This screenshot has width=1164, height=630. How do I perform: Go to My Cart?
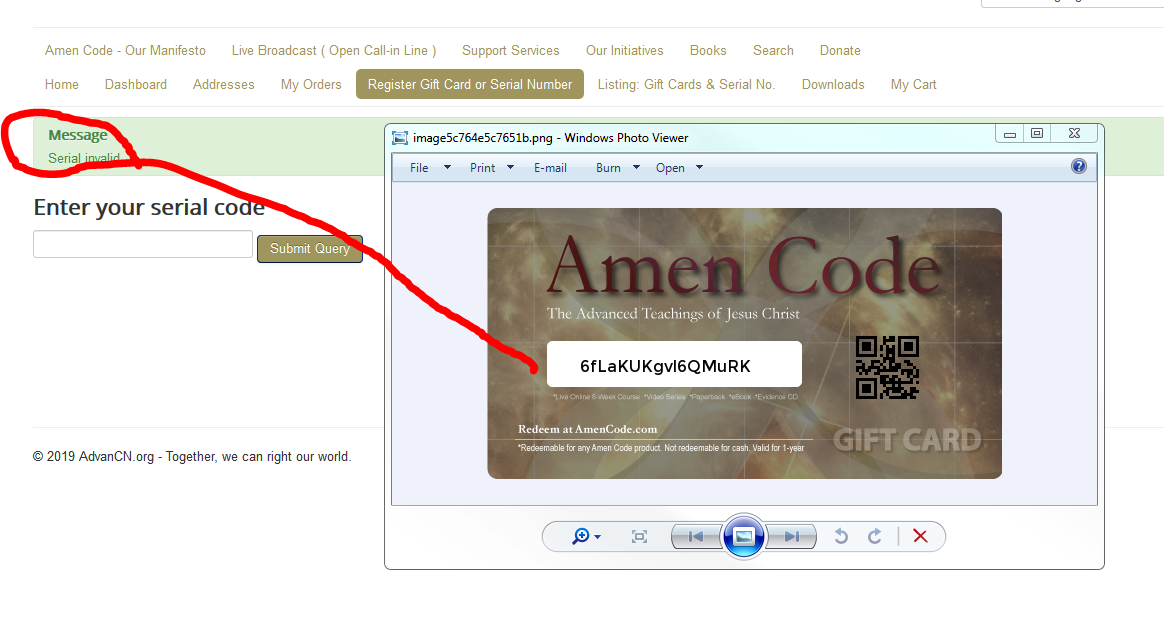[914, 85]
